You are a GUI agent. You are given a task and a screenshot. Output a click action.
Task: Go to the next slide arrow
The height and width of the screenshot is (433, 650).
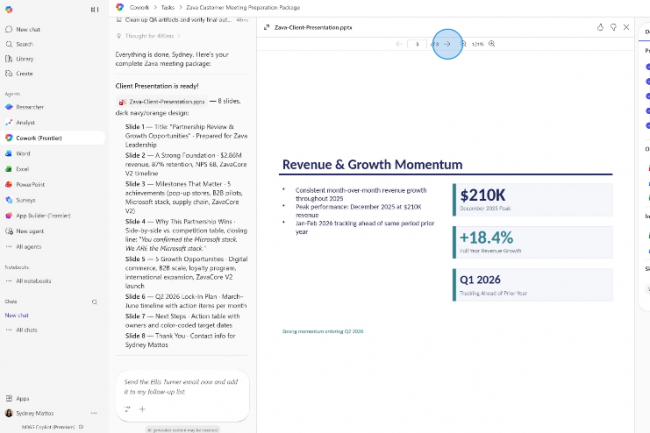[447, 44]
